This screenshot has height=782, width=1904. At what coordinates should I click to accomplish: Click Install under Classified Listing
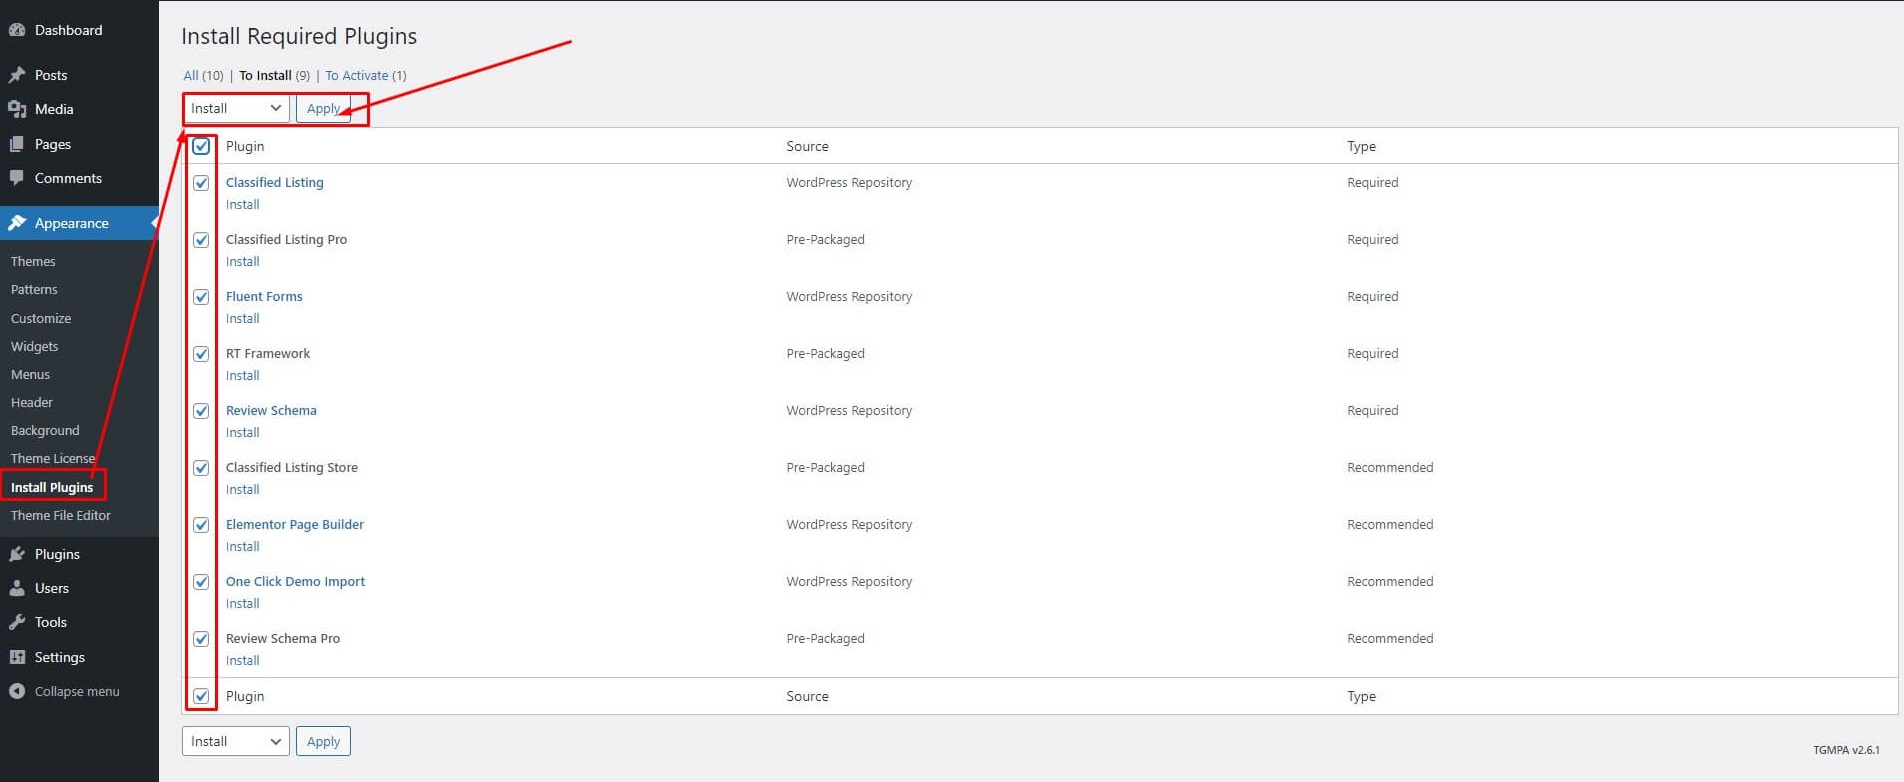(x=243, y=204)
